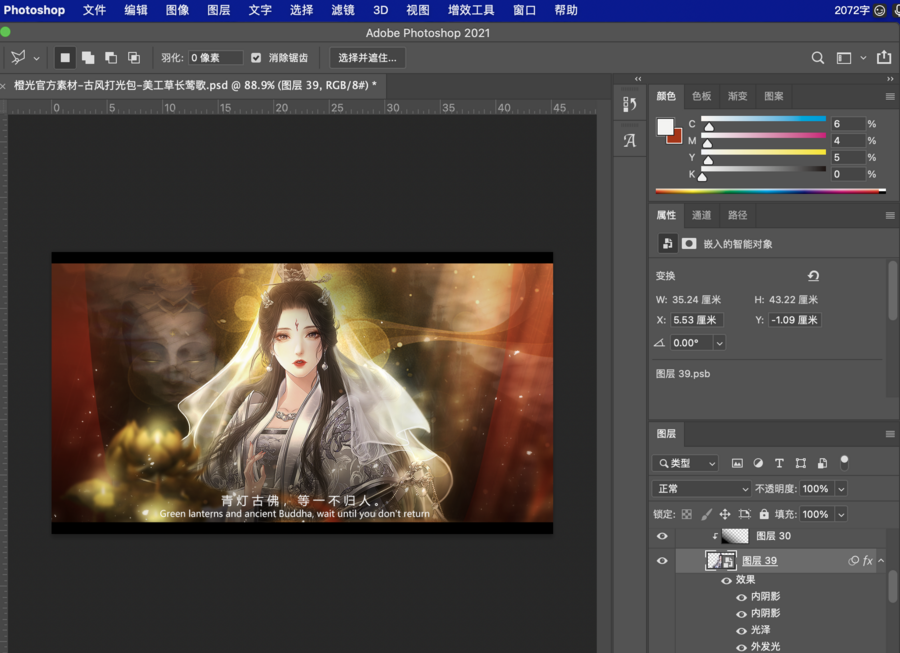Click the search icon in options bar
The image size is (900, 653).
tap(818, 58)
